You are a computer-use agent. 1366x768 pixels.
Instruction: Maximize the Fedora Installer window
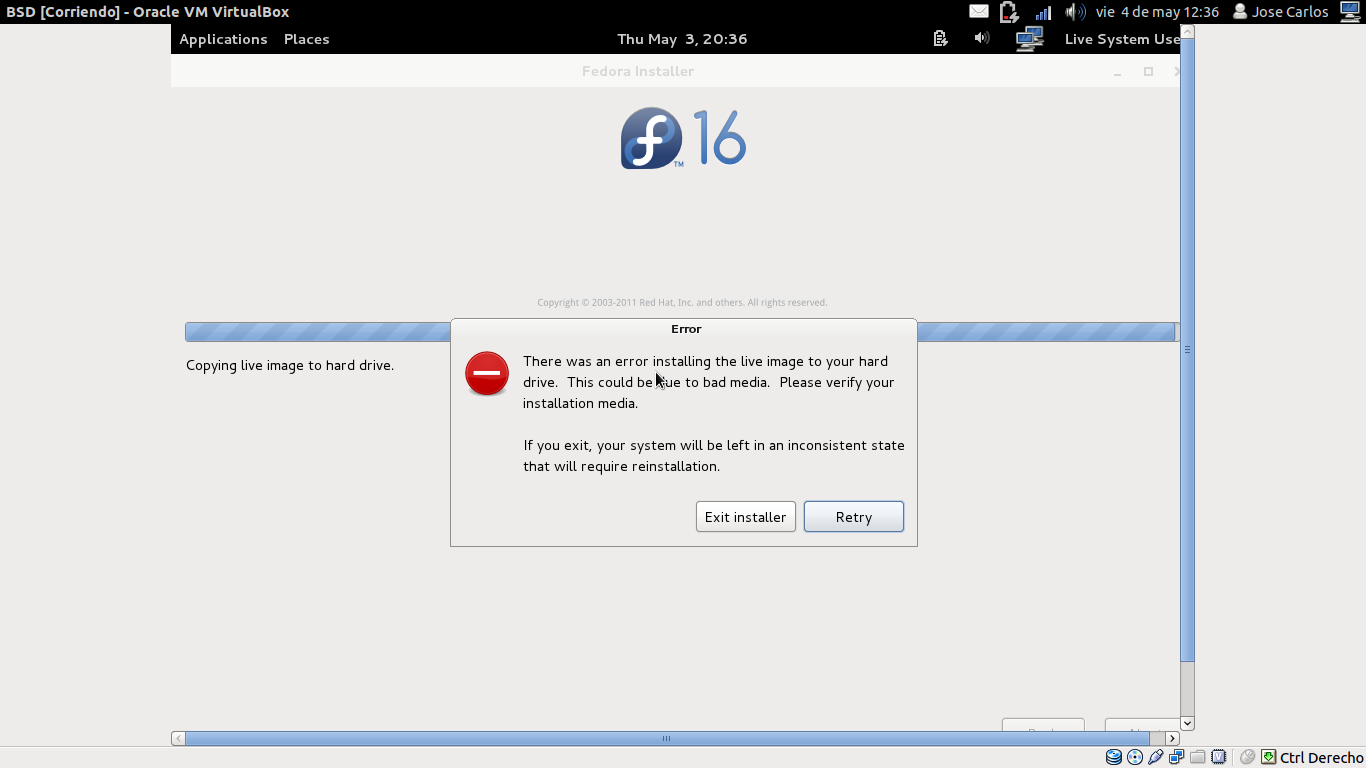click(1148, 71)
